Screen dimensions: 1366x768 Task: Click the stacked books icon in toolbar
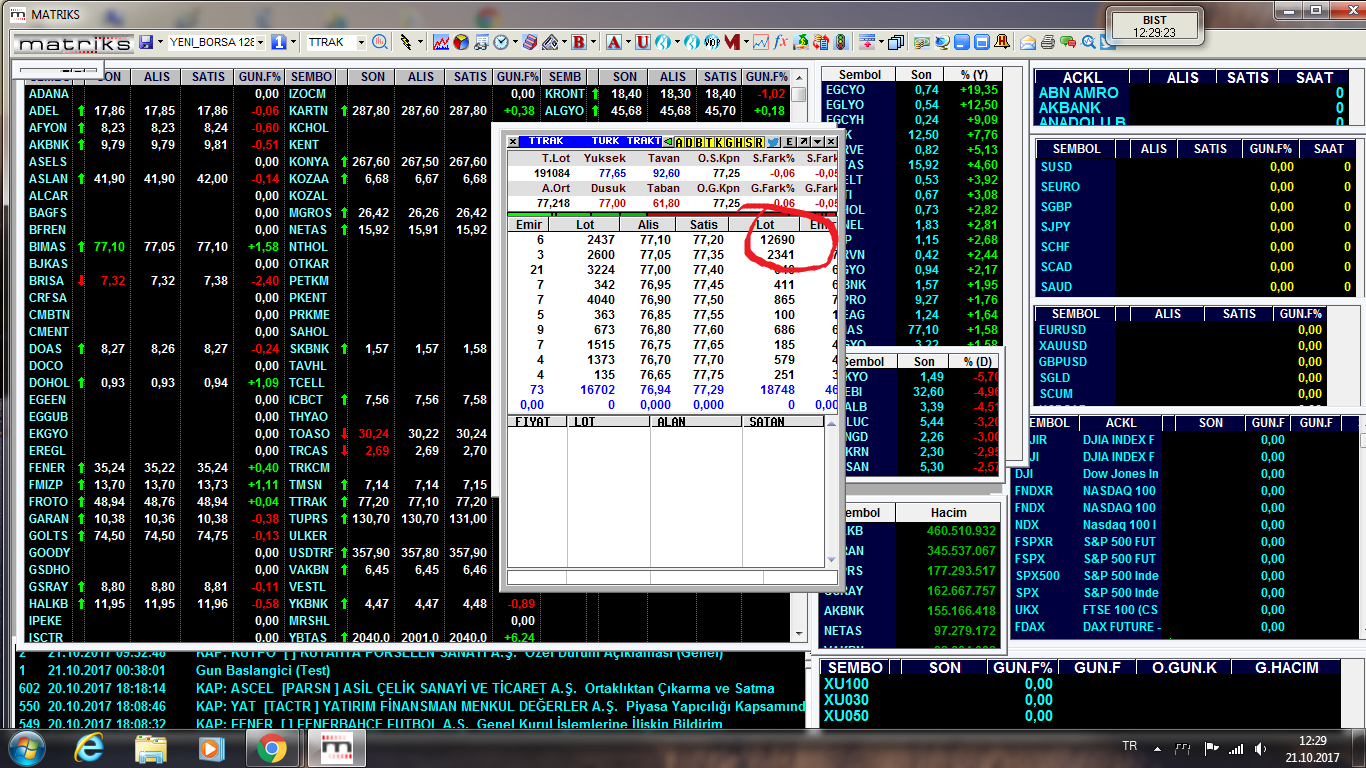[x=530, y=42]
